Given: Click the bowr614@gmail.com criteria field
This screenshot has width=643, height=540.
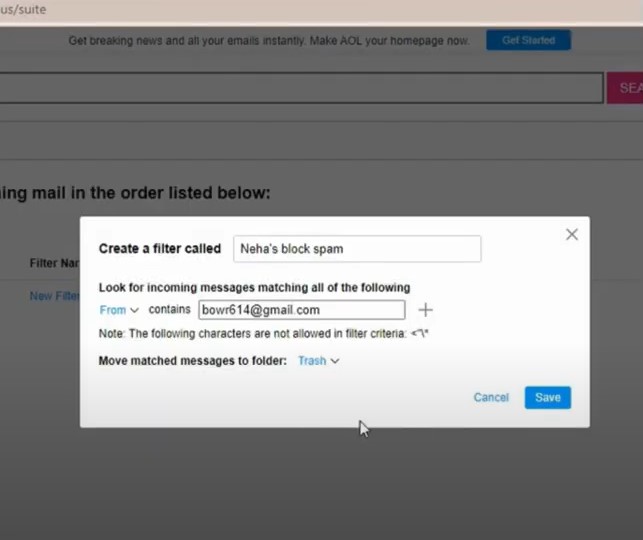Looking at the screenshot, I should (x=302, y=310).
